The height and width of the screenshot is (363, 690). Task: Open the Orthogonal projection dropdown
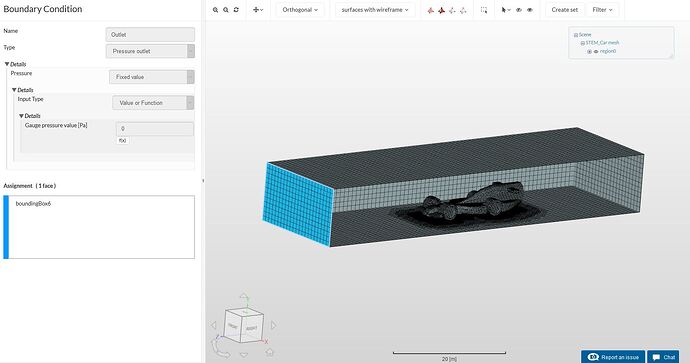point(300,10)
